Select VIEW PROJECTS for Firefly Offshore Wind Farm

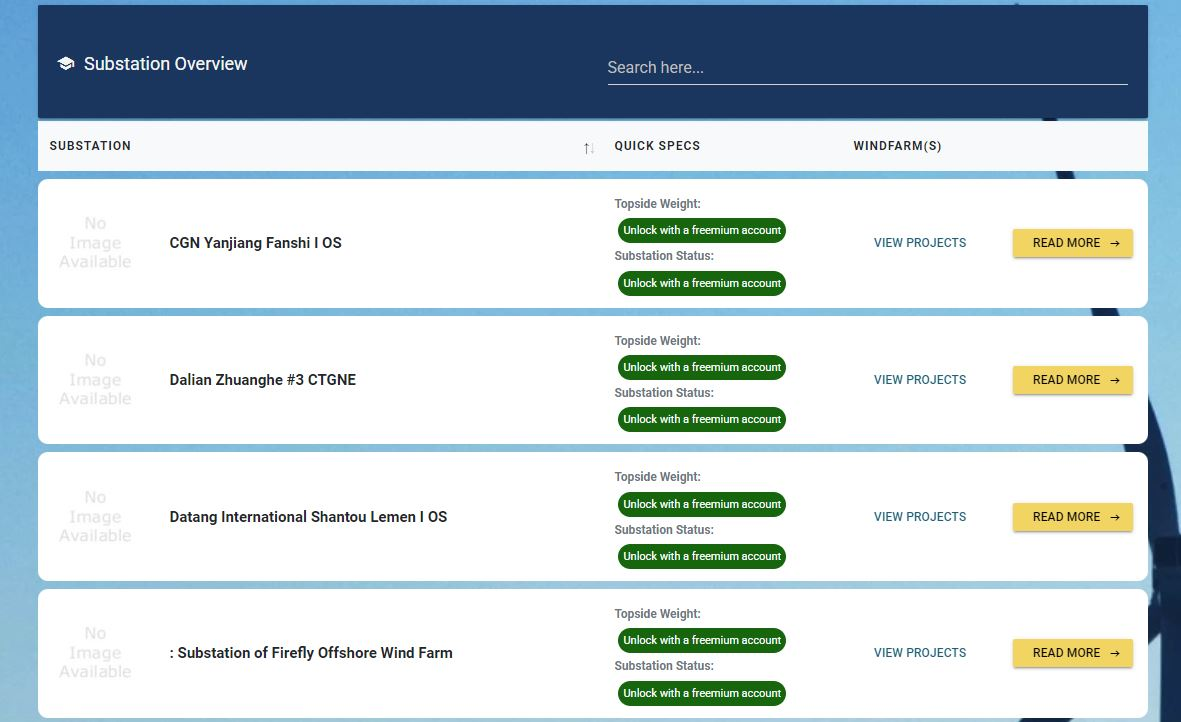click(919, 653)
